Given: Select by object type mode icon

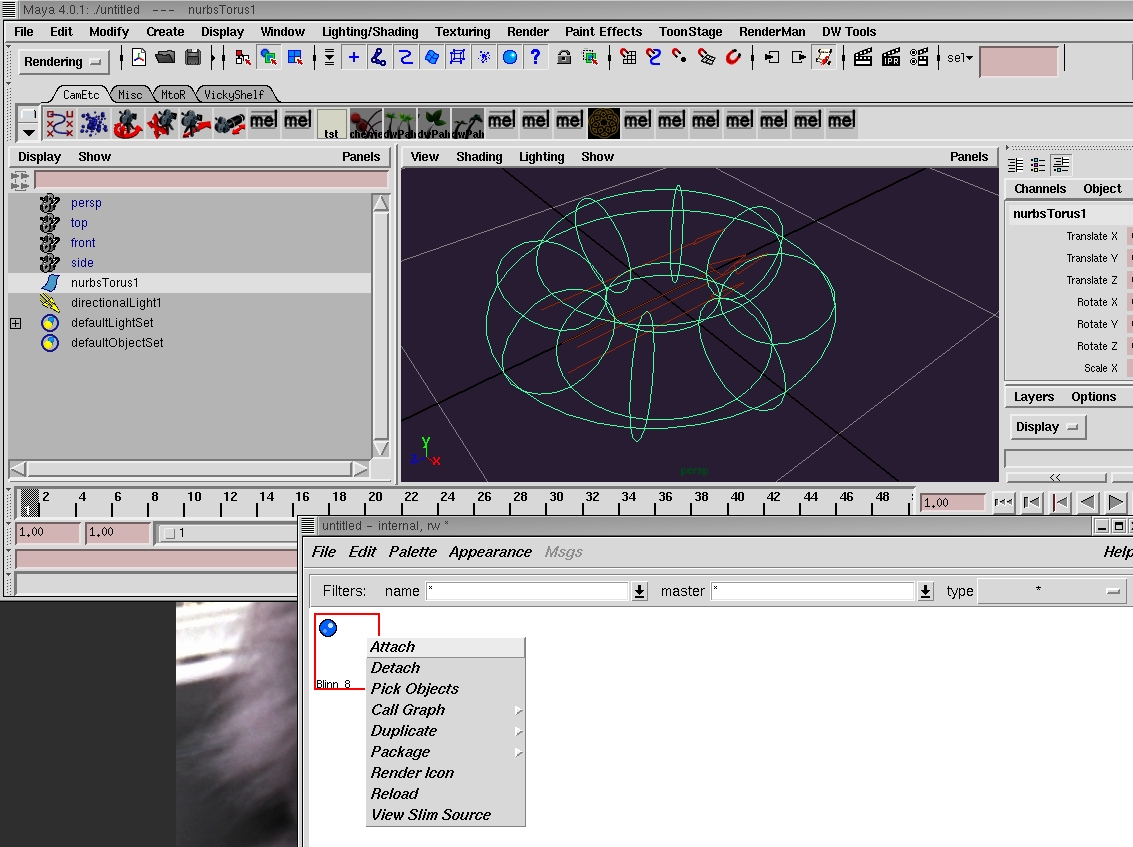Looking at the screenshot, I should tap(269, 58).
